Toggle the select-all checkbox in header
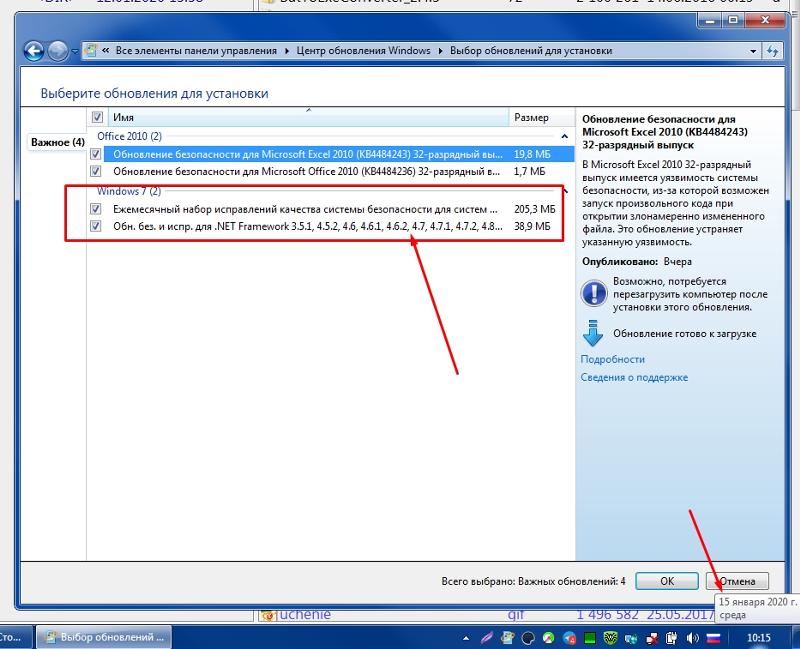This screenshot has width=800, height=649. pyautogui.click(x=97, y=117)
